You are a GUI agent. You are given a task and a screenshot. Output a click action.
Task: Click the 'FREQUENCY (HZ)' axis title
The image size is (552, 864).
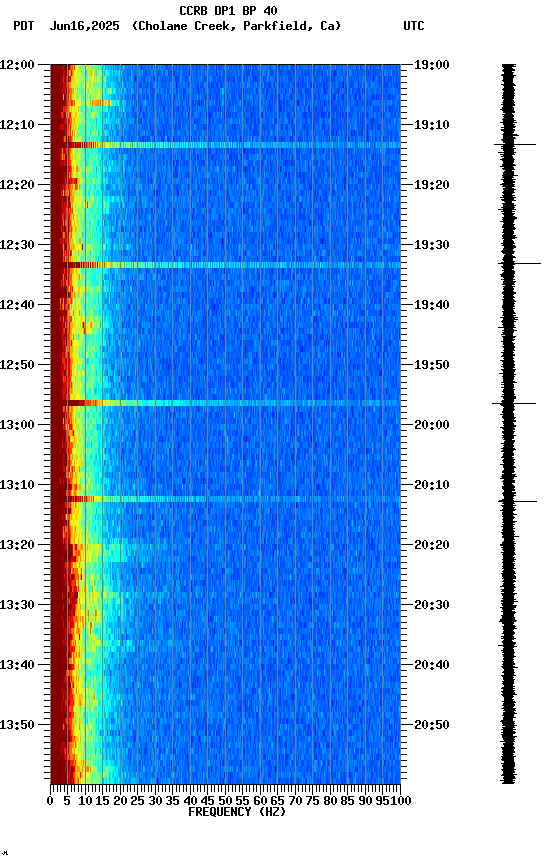237,813
